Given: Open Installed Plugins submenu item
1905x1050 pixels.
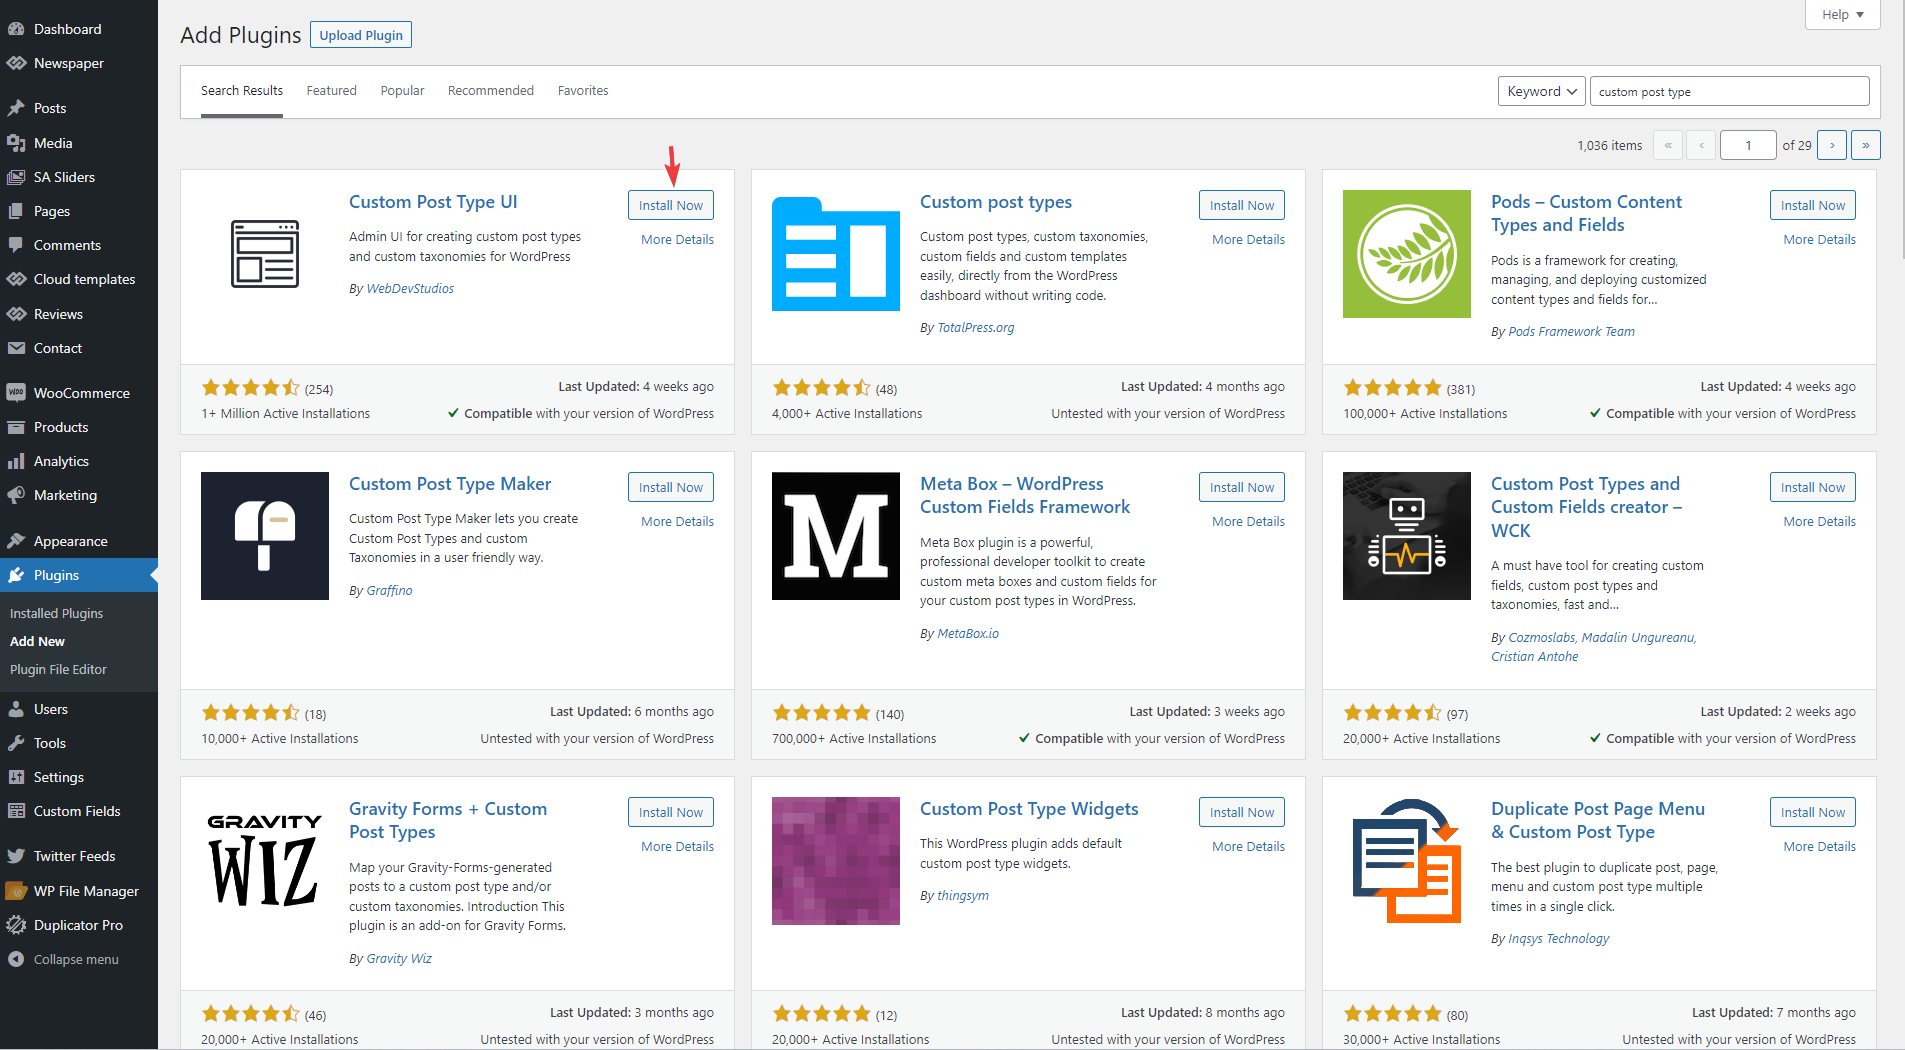Looking at the screenshot, I should 56,613.
